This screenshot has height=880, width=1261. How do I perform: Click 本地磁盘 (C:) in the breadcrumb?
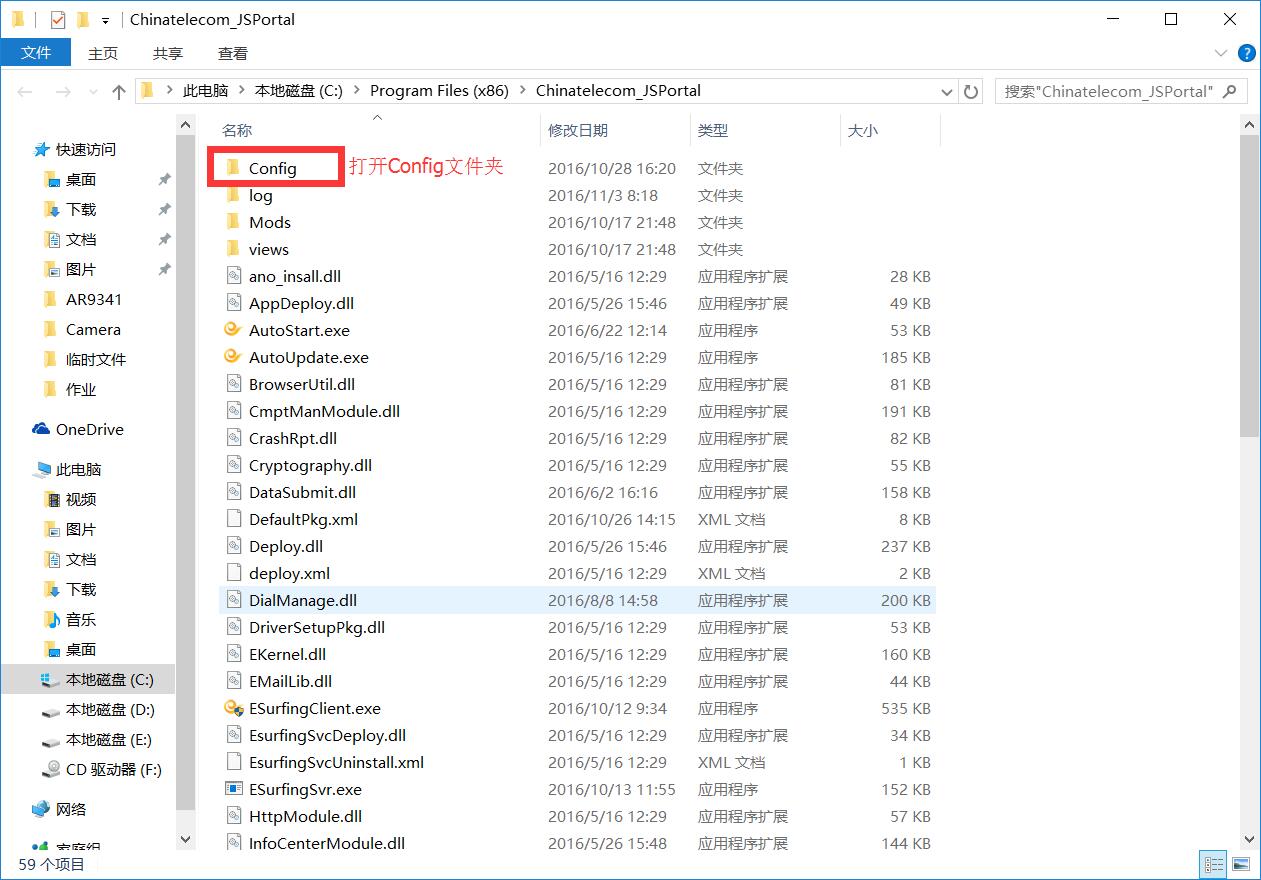point(298,91)
